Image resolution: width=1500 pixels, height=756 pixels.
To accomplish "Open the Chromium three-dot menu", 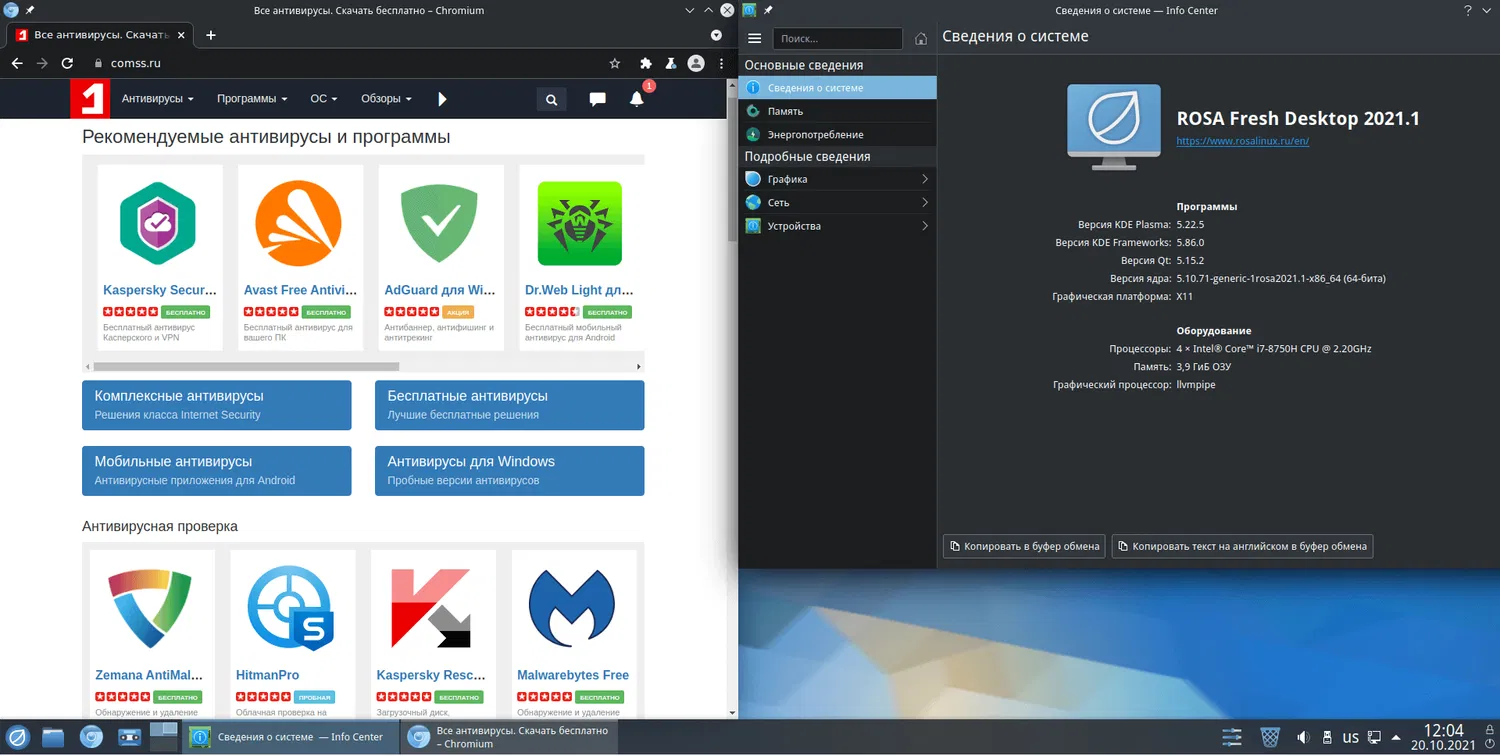I will click(722, 63).
